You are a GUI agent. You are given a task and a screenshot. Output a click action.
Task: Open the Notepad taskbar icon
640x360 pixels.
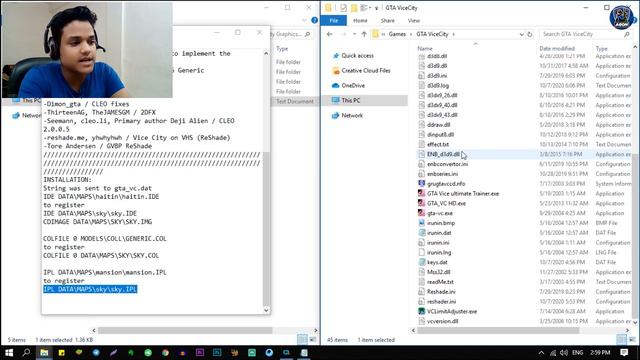[x=304, y=353]
